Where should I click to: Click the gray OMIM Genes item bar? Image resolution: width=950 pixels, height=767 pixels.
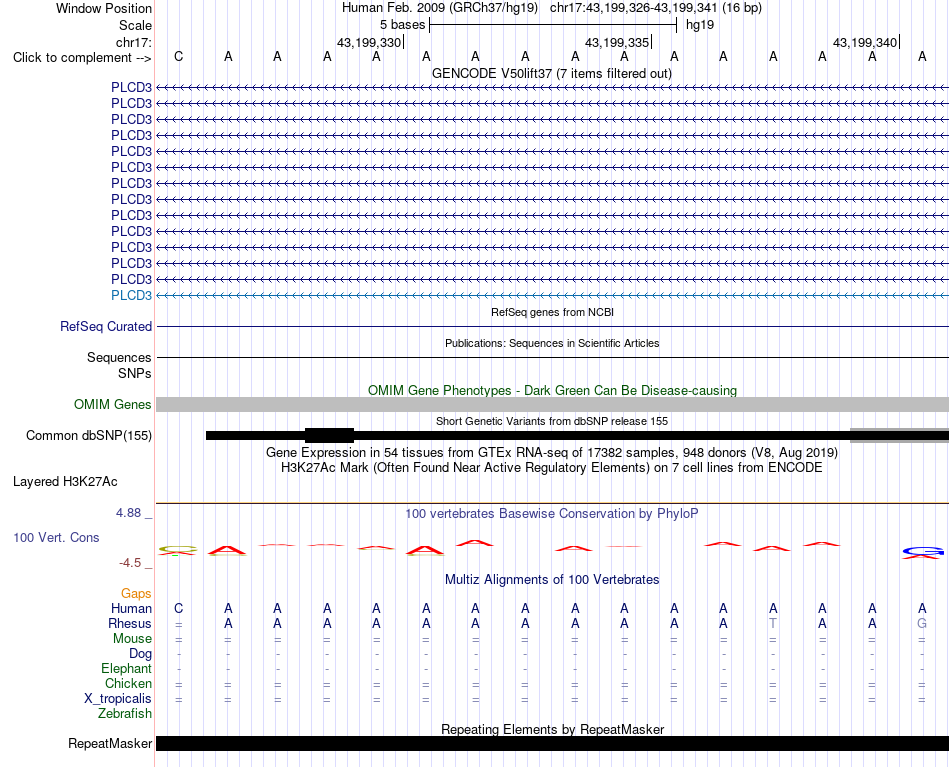tap(552, 404)
